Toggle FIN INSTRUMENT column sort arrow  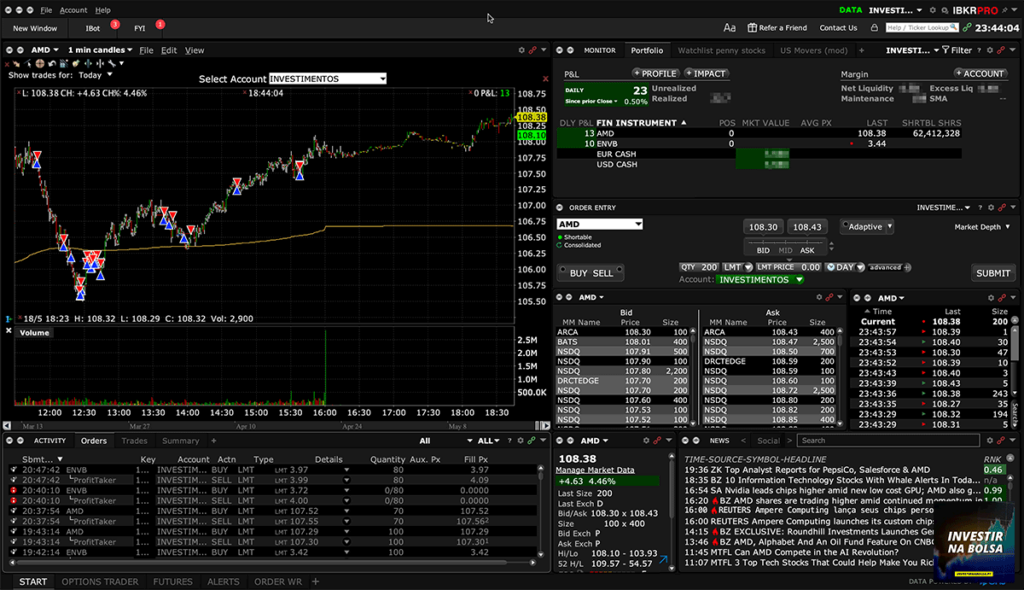(x=684, y=122)
